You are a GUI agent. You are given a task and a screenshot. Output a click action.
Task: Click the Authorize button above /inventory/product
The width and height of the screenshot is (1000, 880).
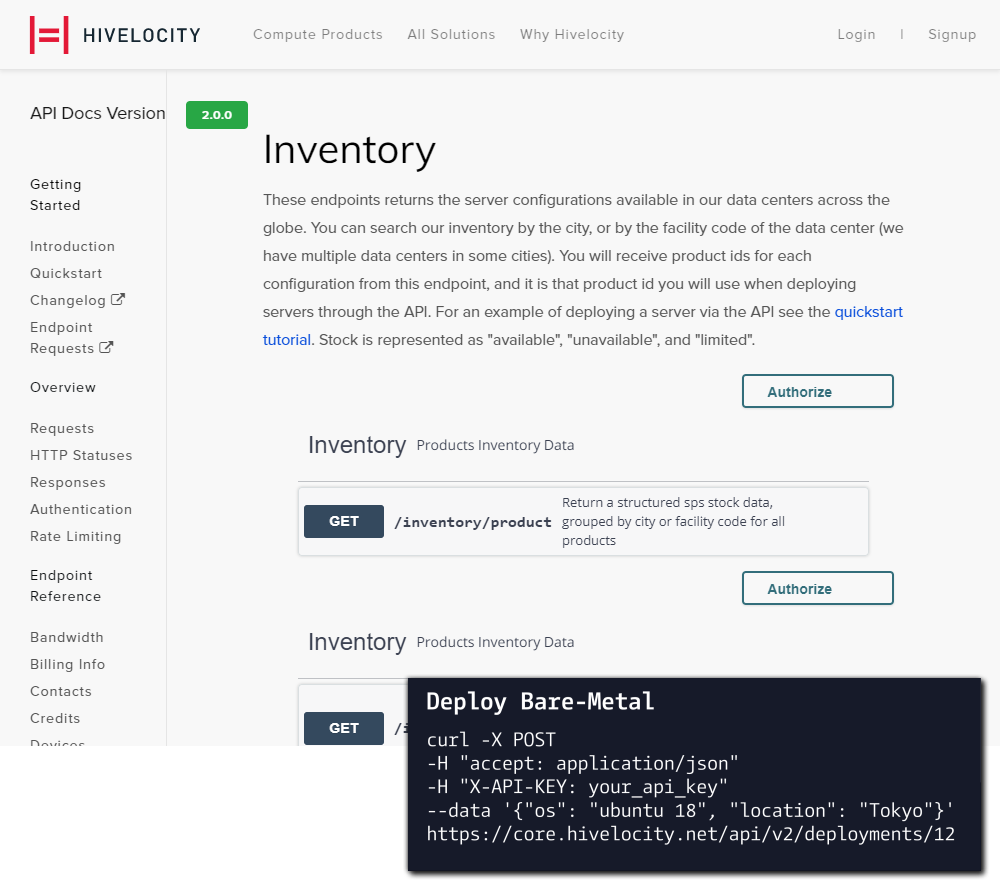pyautogui.click(x=818, y=391)
